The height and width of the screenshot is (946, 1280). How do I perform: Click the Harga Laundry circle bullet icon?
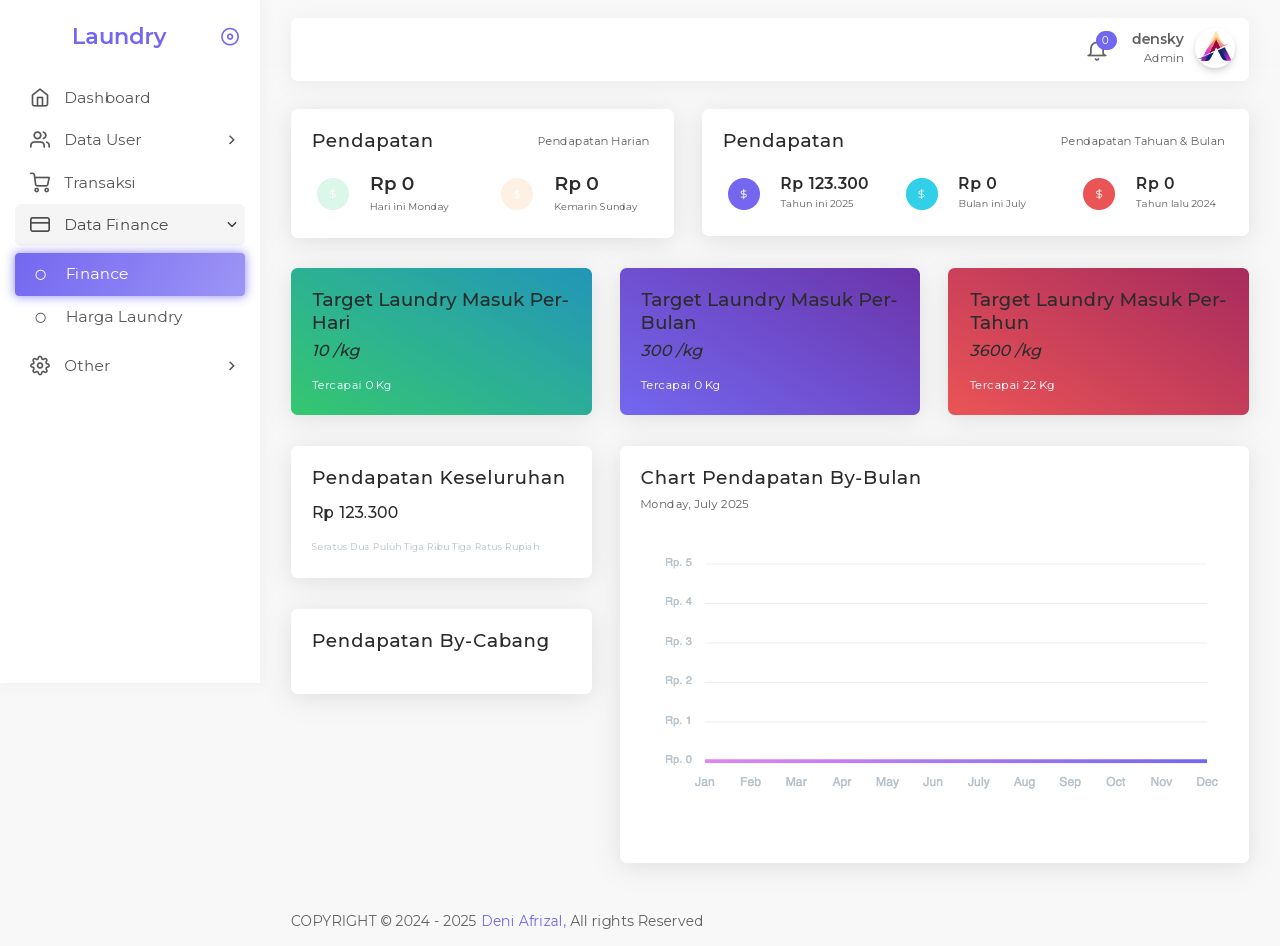(x=41, y=318)
